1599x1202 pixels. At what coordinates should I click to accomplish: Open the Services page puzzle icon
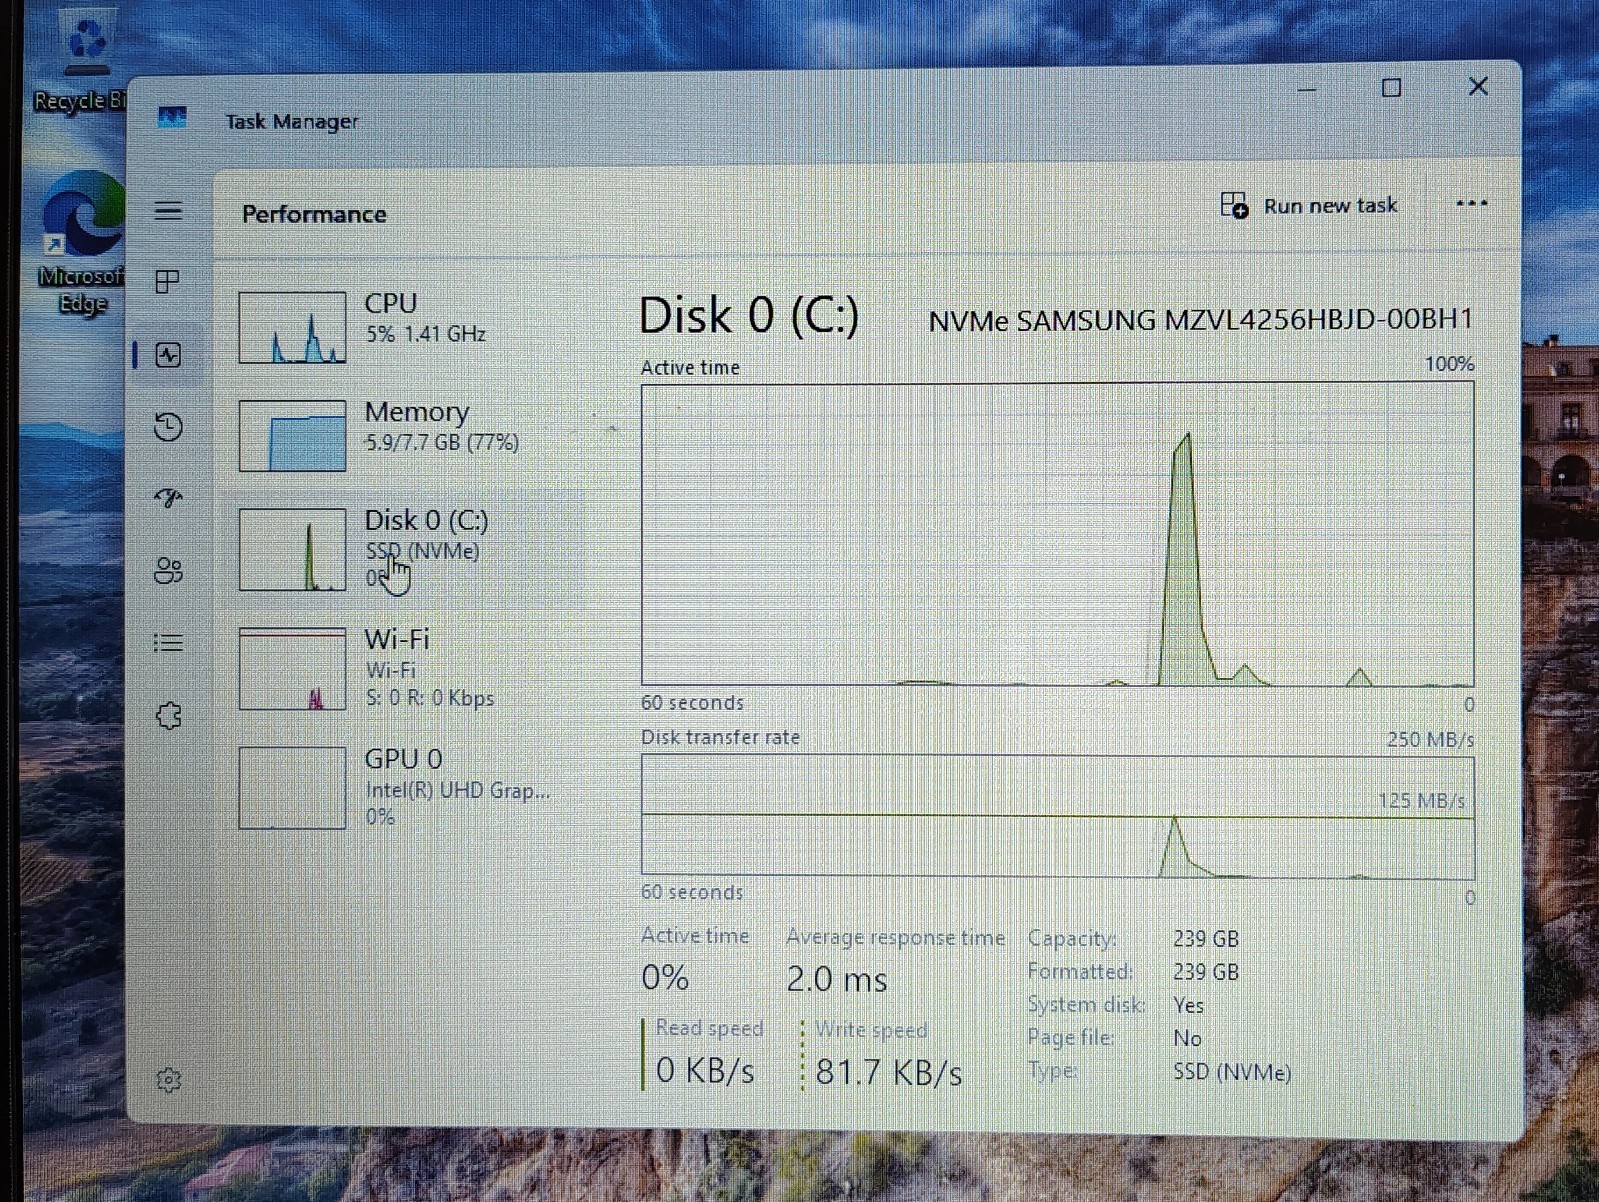(168, 715)
